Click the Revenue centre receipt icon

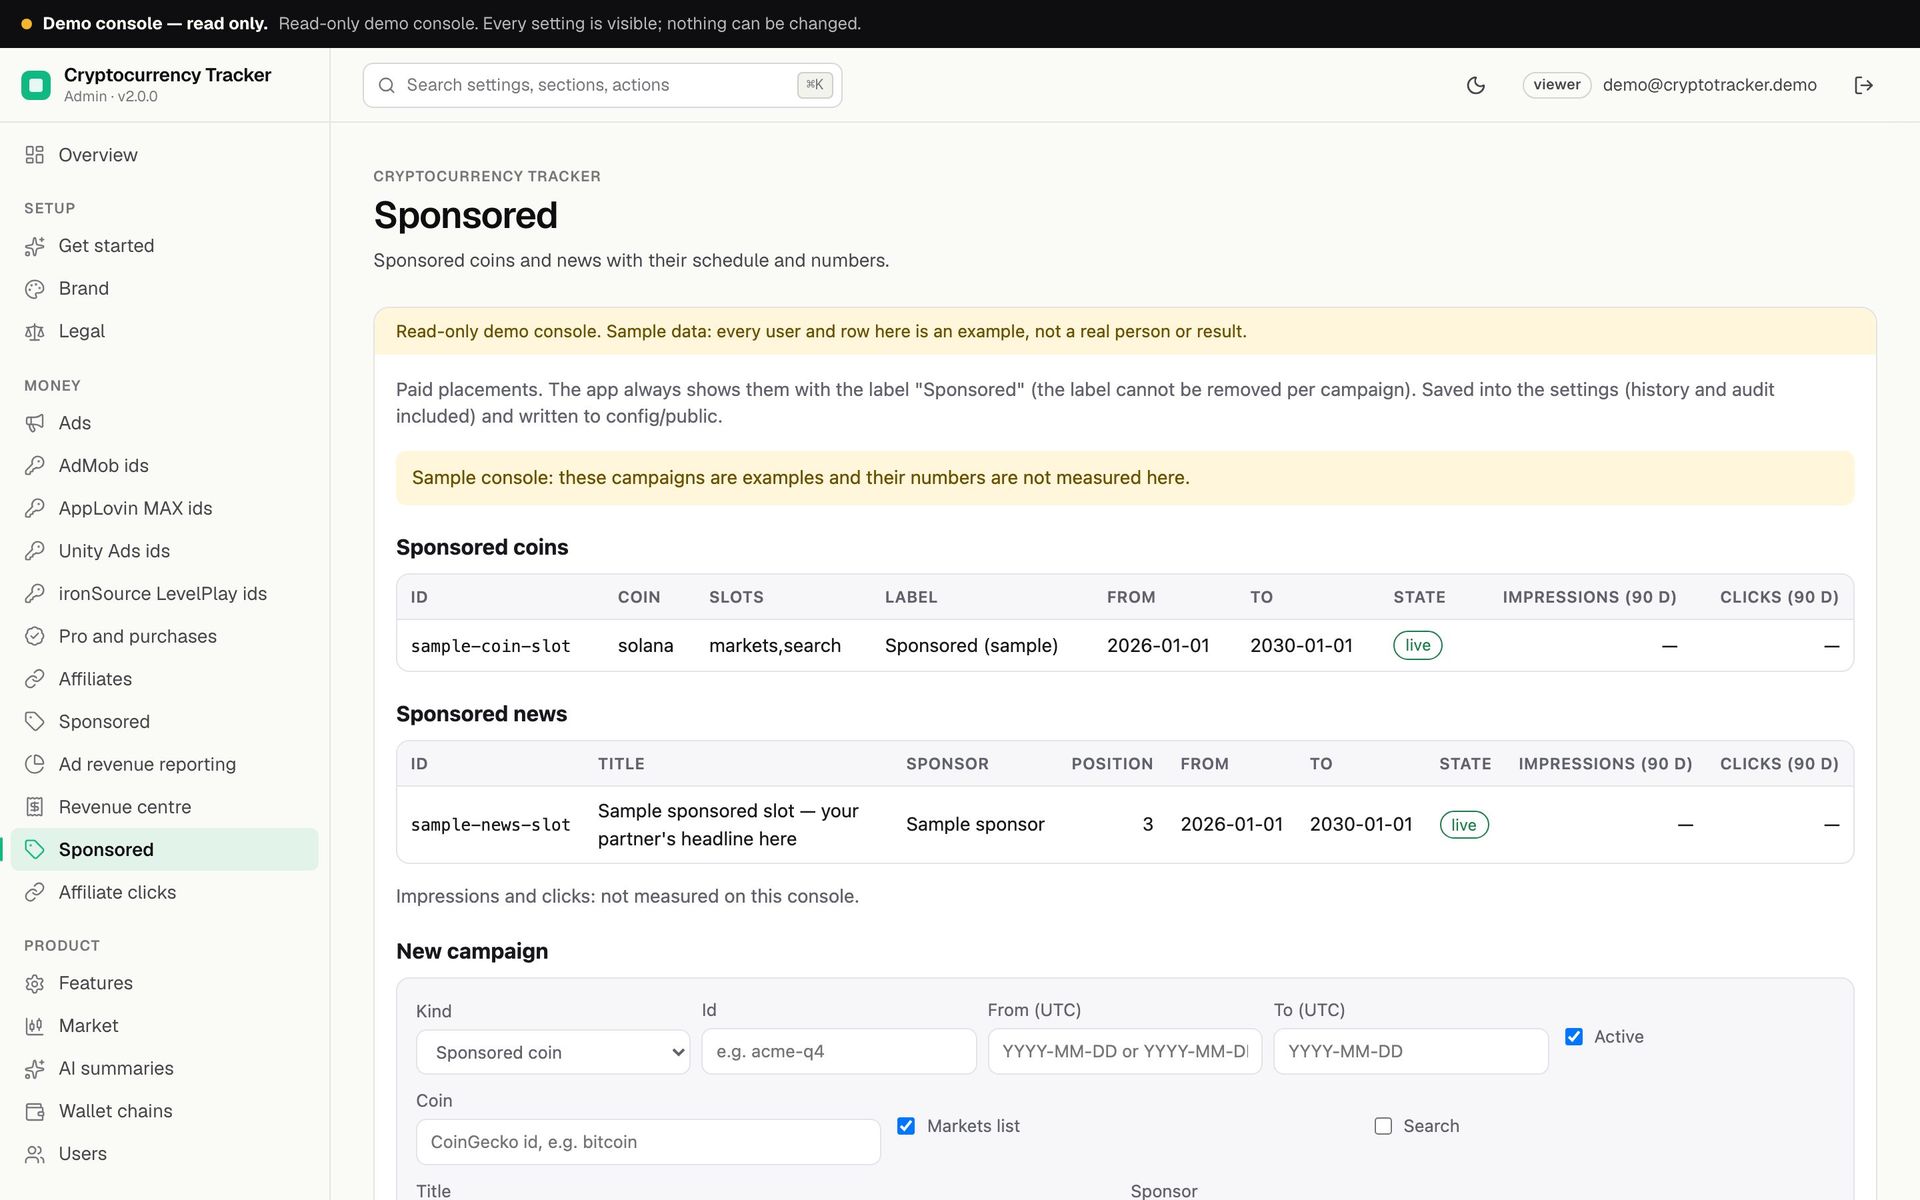tap(35, 807)
